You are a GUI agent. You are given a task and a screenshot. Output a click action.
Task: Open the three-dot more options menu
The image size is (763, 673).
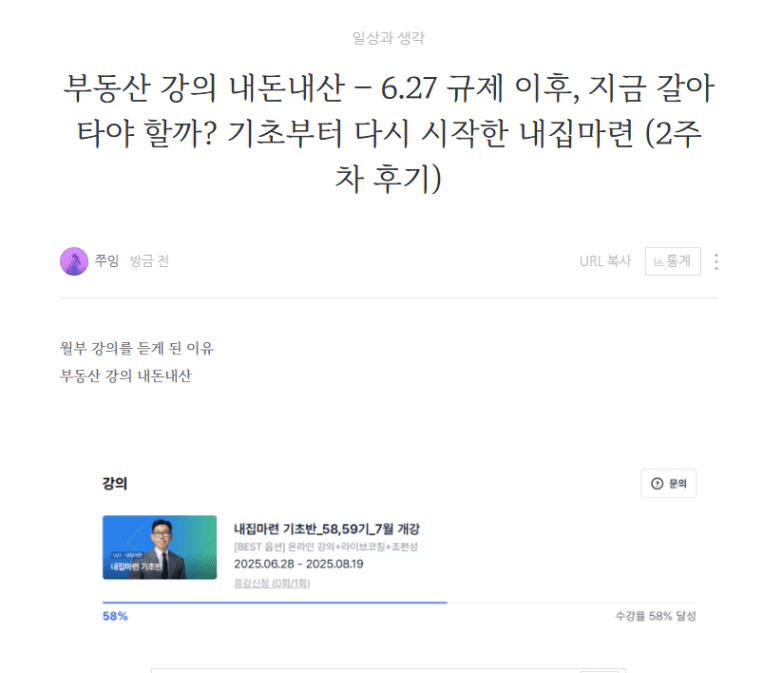coord(716,262)
